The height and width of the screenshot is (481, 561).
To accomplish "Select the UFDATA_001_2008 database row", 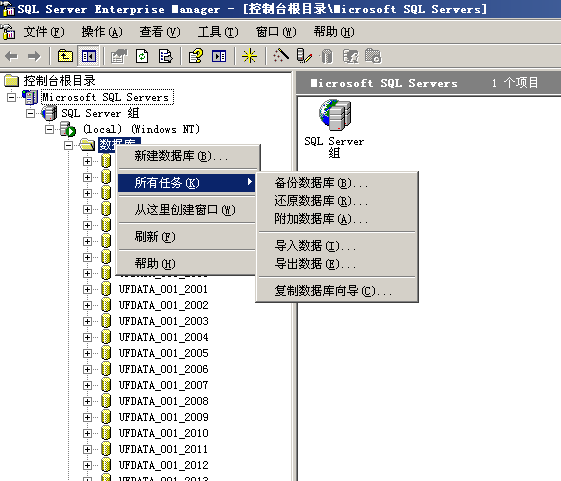I will (x=164, y=401).
